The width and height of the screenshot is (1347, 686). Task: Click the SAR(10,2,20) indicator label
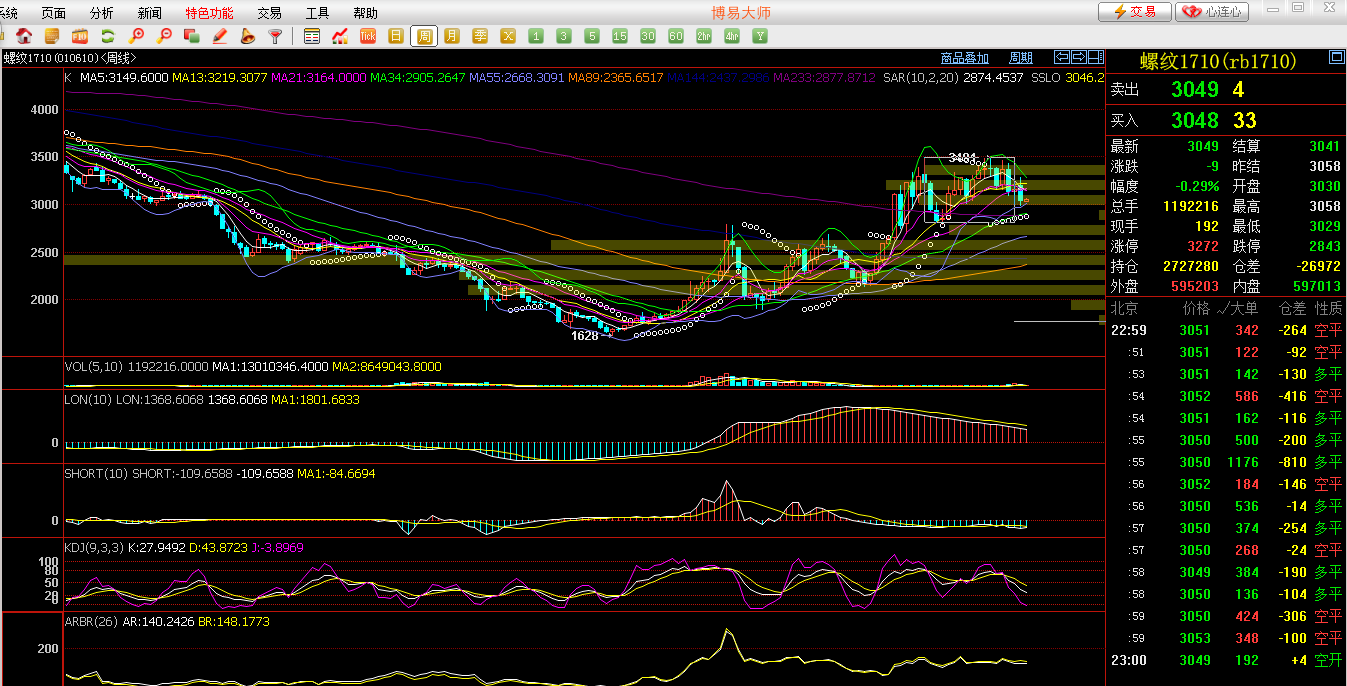[x=920, y=77]
